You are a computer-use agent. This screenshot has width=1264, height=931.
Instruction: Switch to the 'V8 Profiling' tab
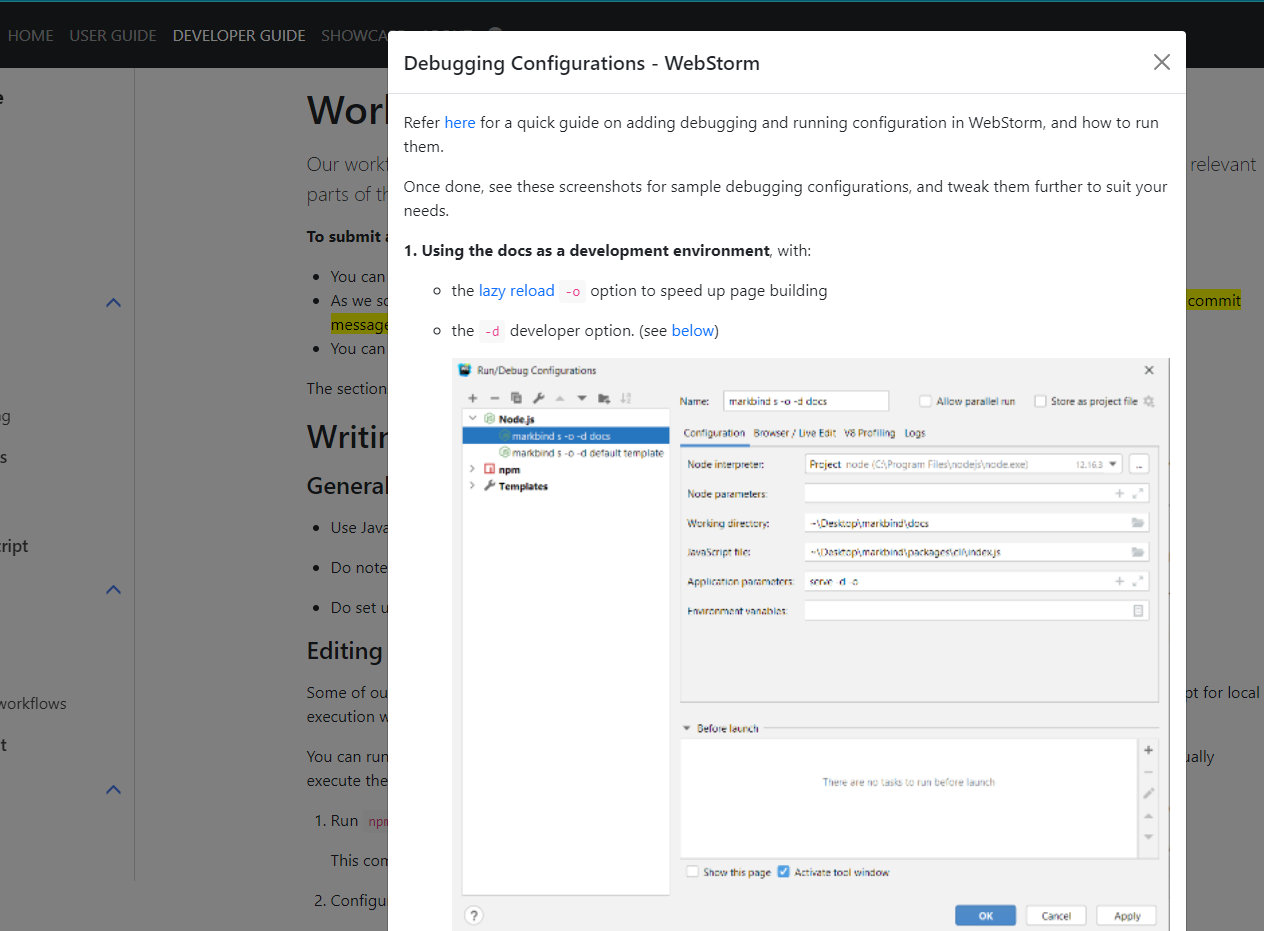(870, 433)
